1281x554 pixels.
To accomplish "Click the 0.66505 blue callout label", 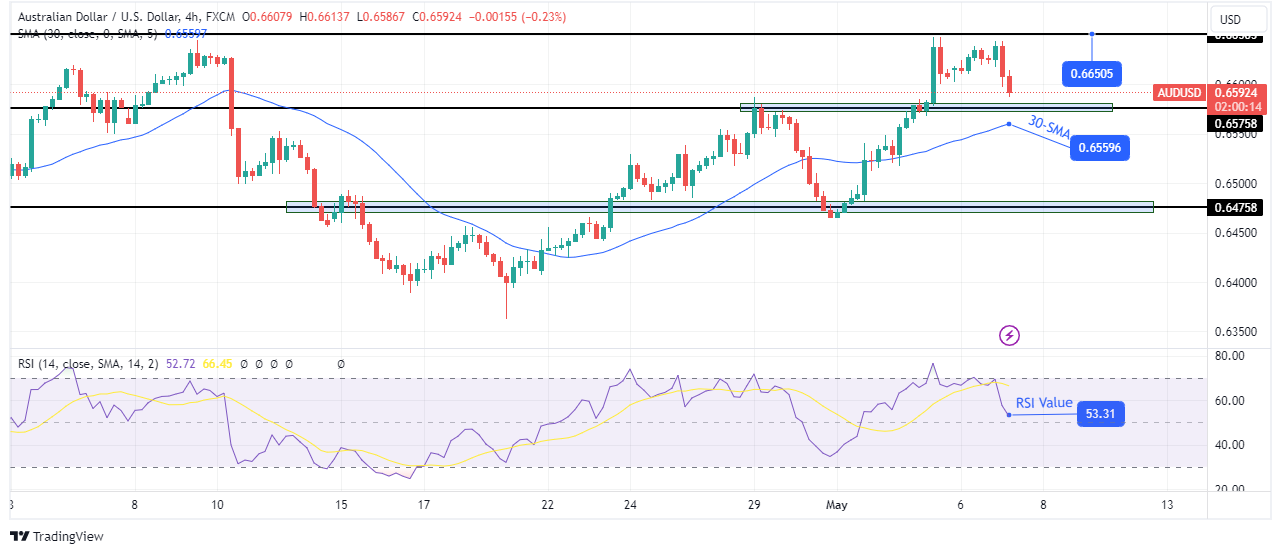I will tap(1092, 73).
